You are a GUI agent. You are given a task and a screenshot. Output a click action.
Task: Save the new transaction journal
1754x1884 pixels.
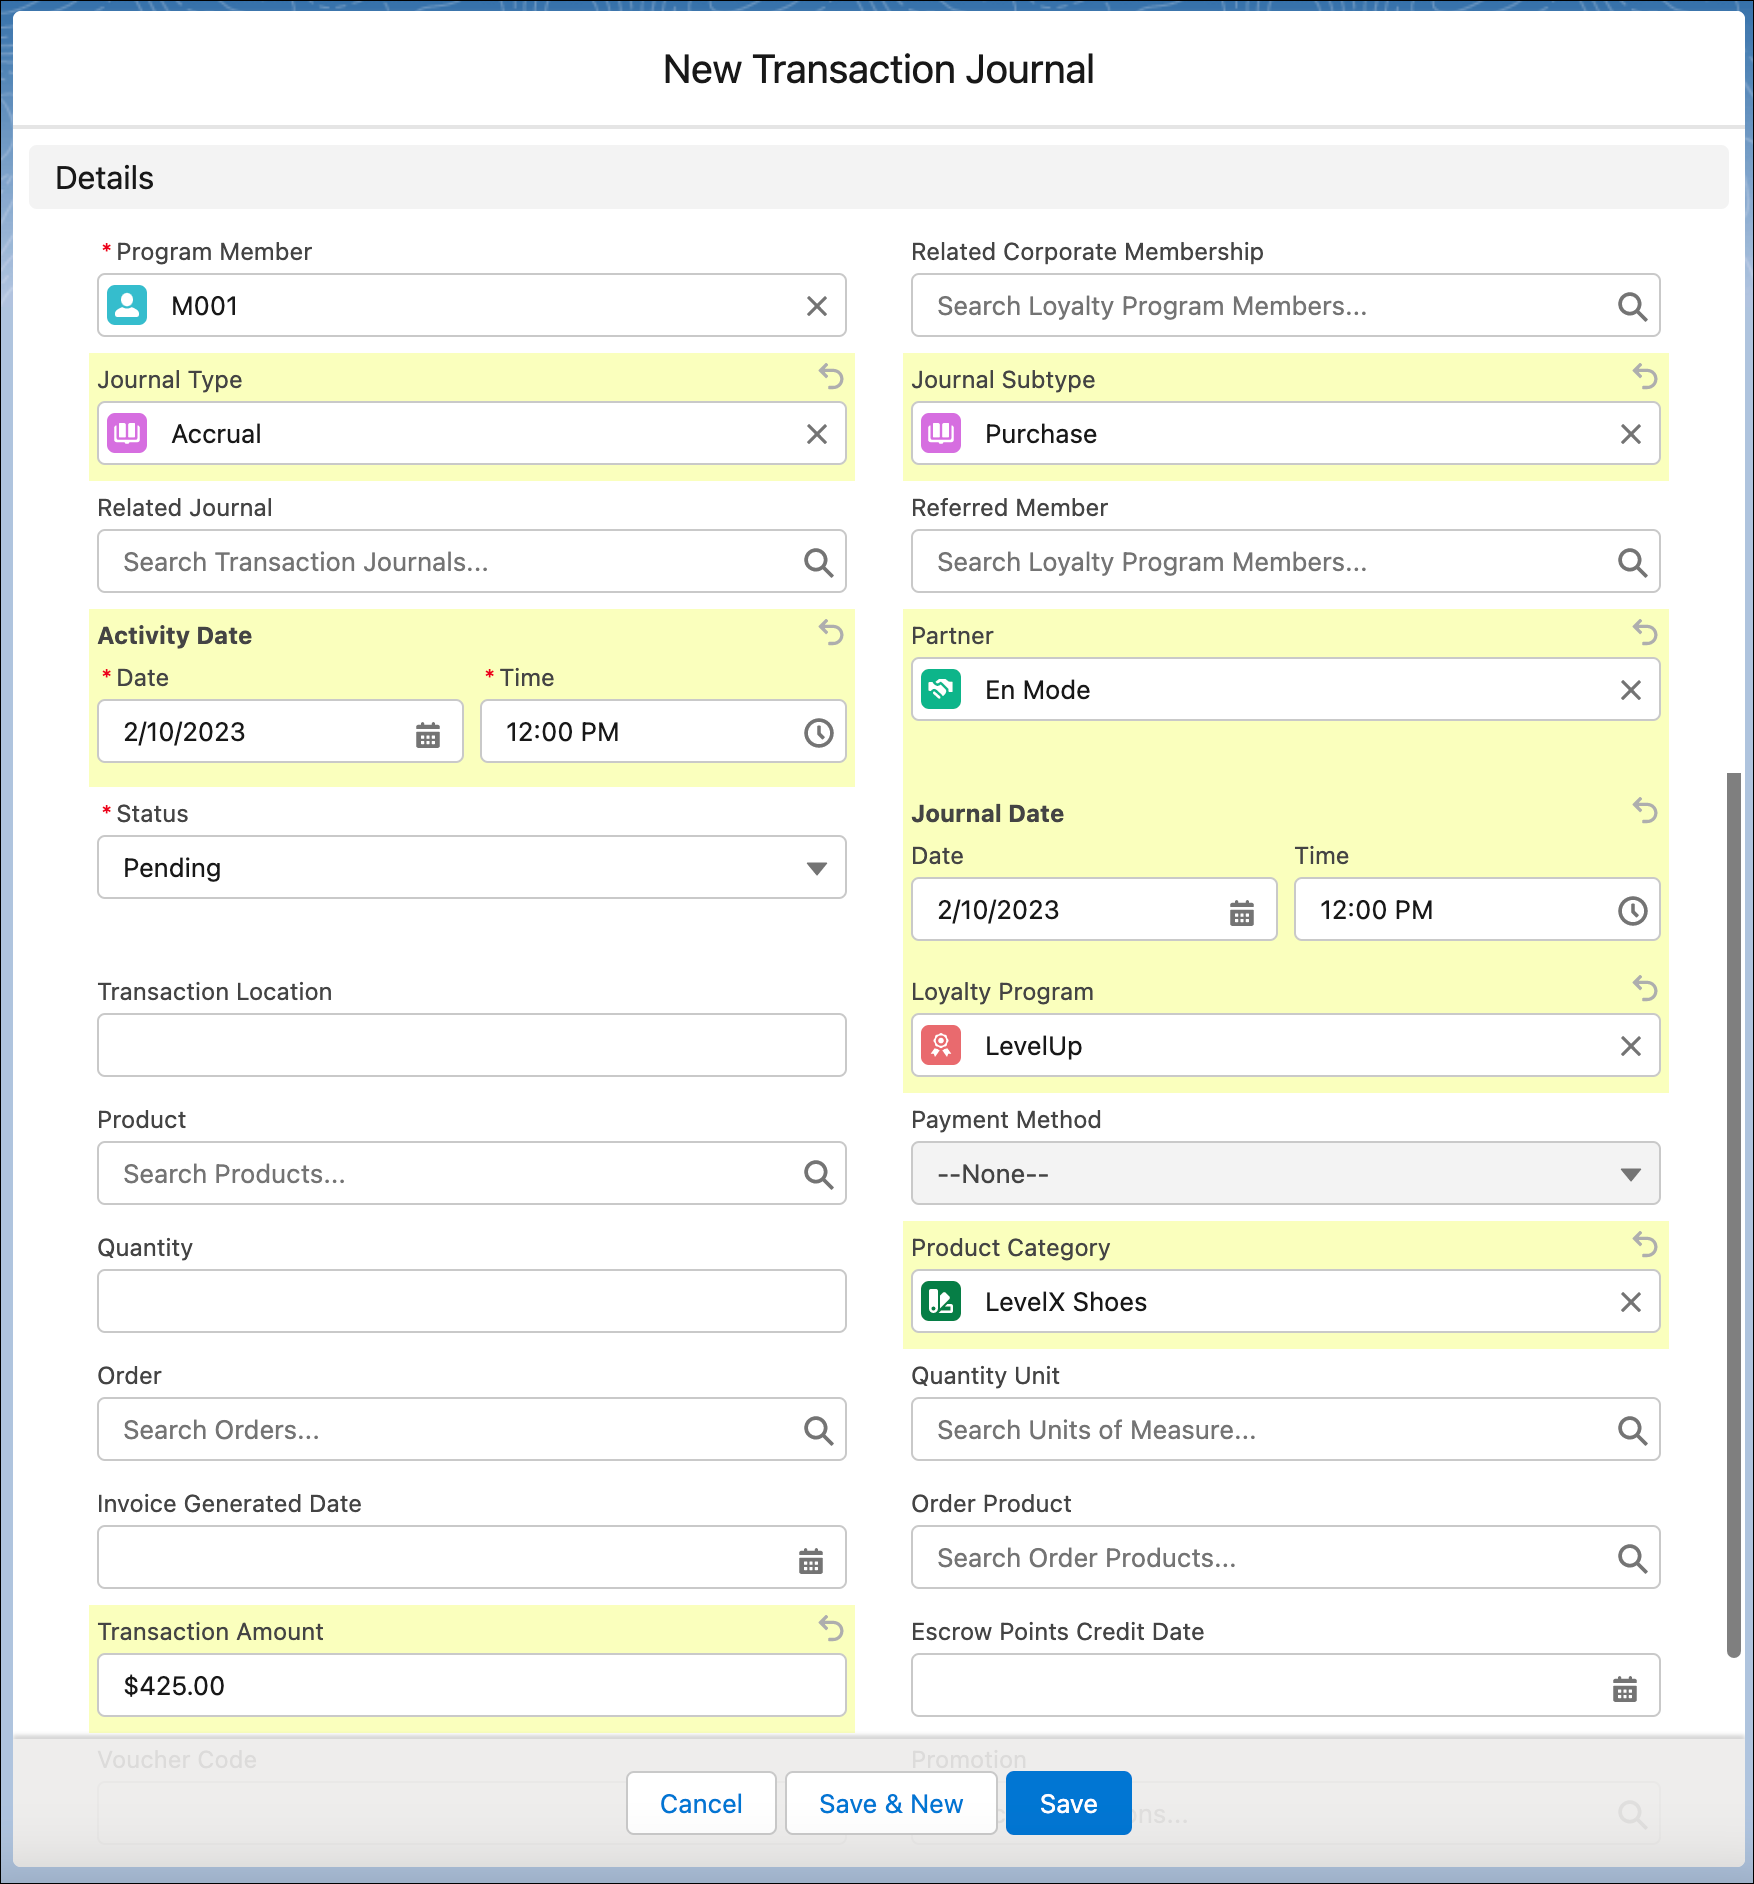click(x=1068, y=1803)
